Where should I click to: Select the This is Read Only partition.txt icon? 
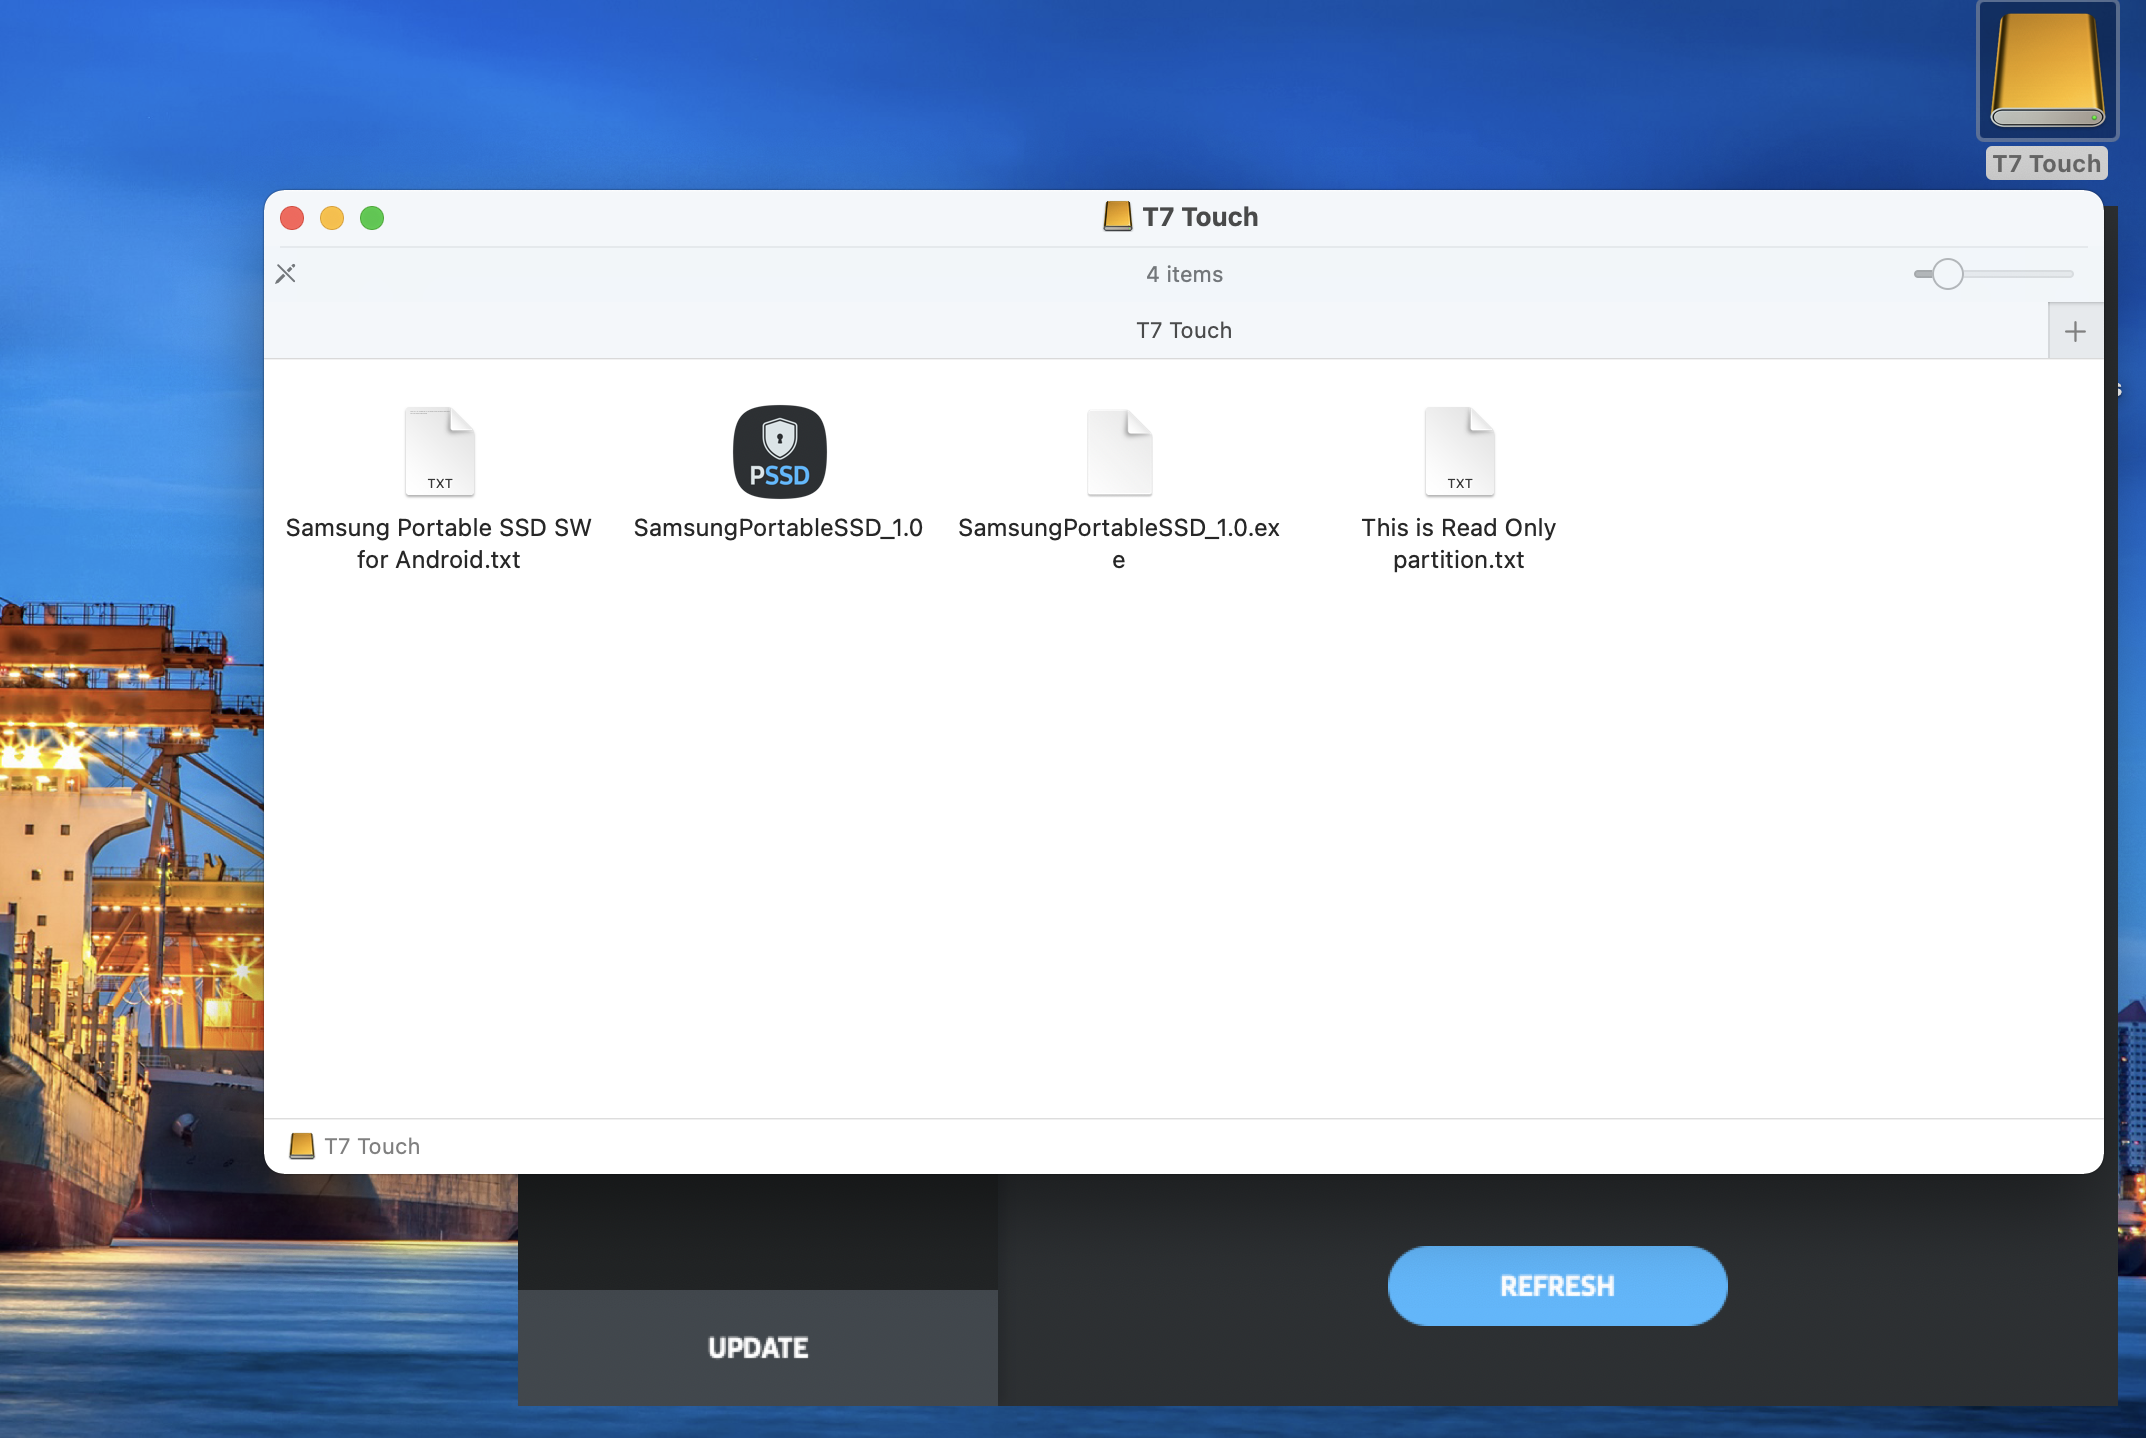tap(1459, 452)
